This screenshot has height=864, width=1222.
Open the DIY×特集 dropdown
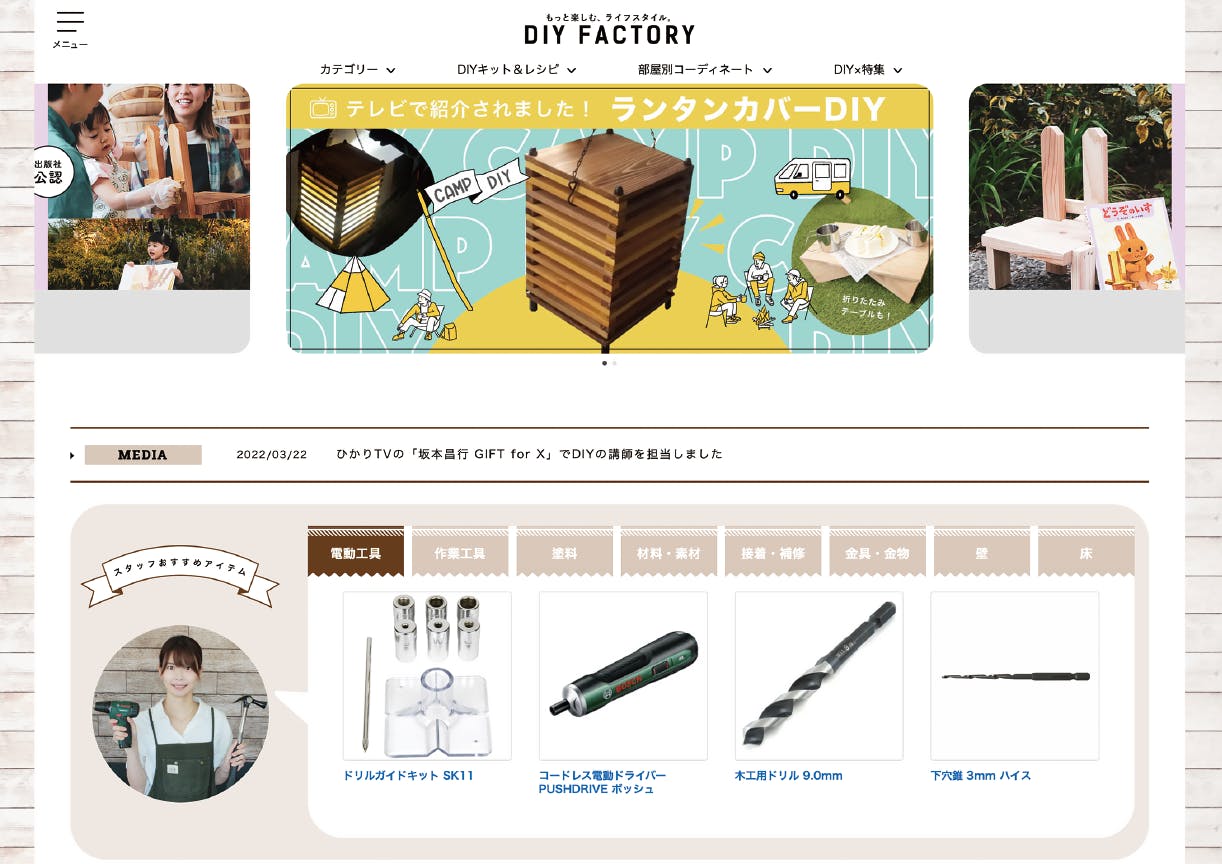868,70
